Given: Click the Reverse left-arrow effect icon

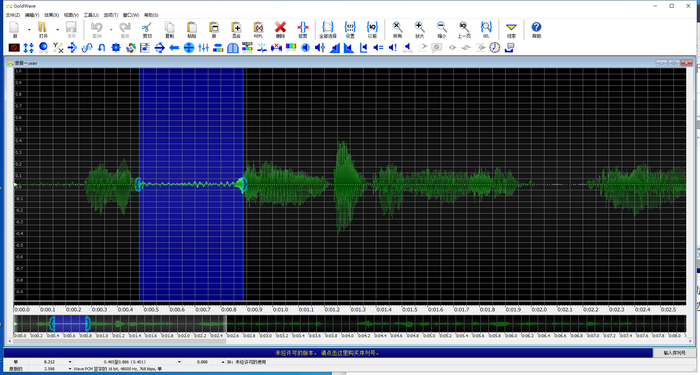Looking at the screenshot, I should point(174,47).
